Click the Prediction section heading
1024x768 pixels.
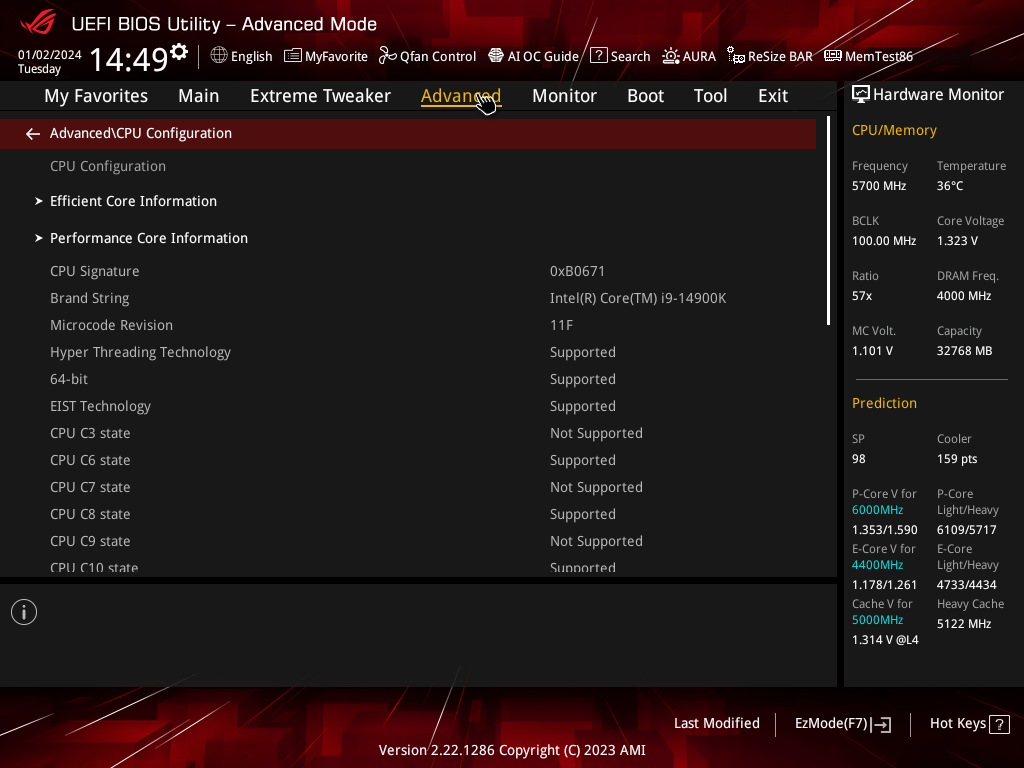coord(884,403)
